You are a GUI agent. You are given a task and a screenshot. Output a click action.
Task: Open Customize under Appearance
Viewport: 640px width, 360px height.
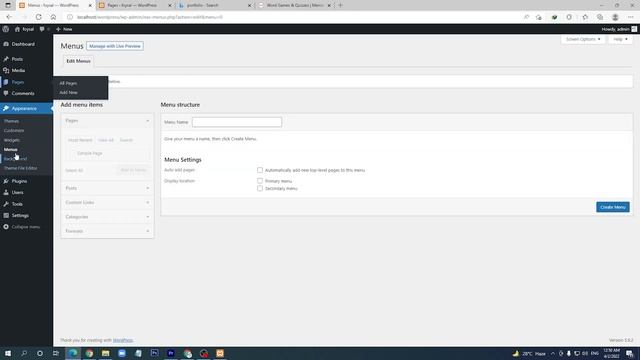click(x=14, y=131)
